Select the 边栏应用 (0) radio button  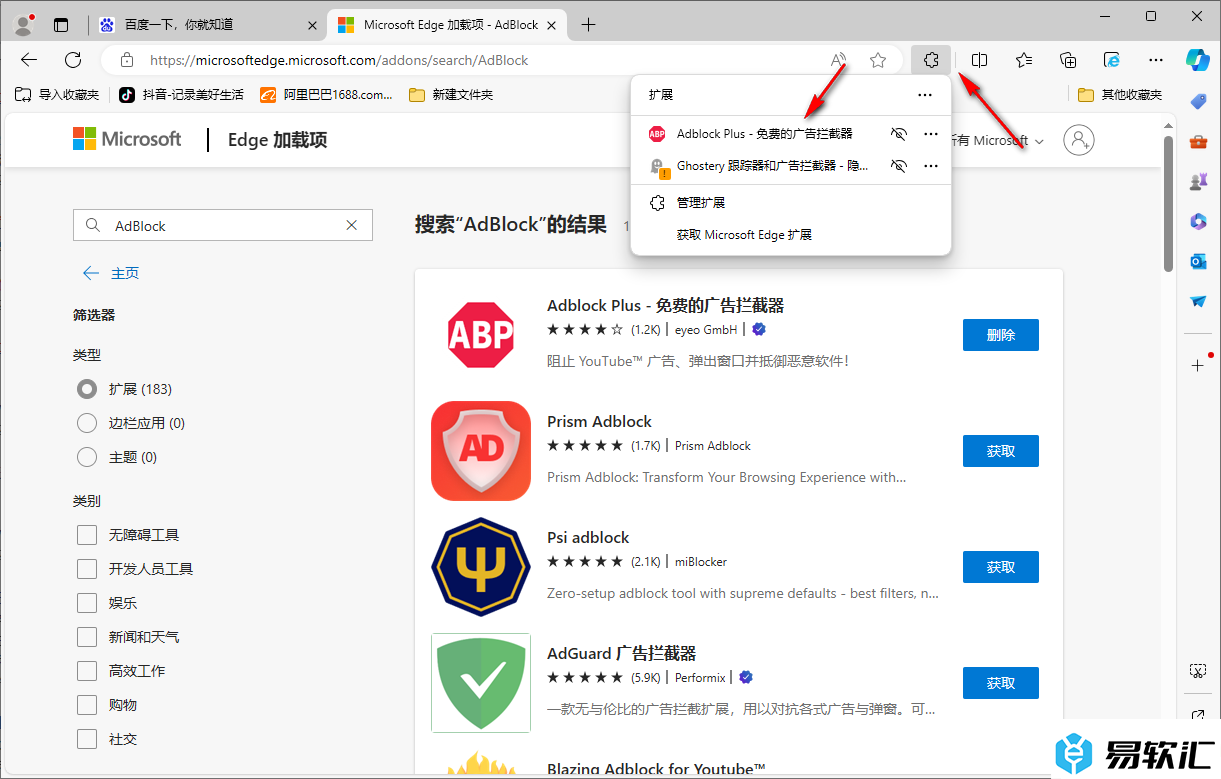point(87,423)
